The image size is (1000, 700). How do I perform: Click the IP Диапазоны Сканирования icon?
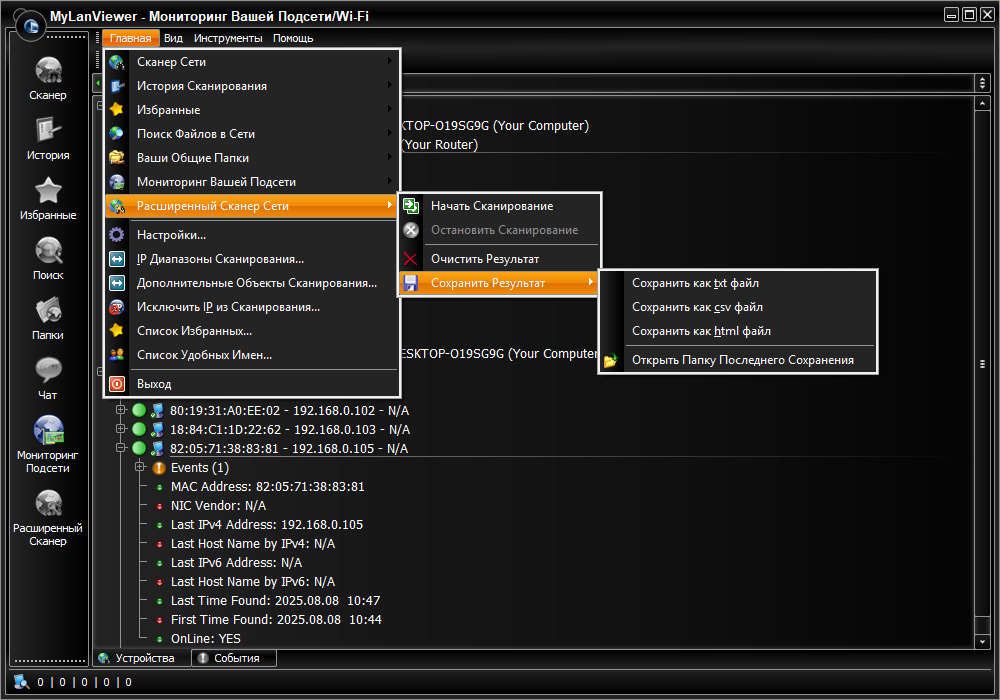117,259
